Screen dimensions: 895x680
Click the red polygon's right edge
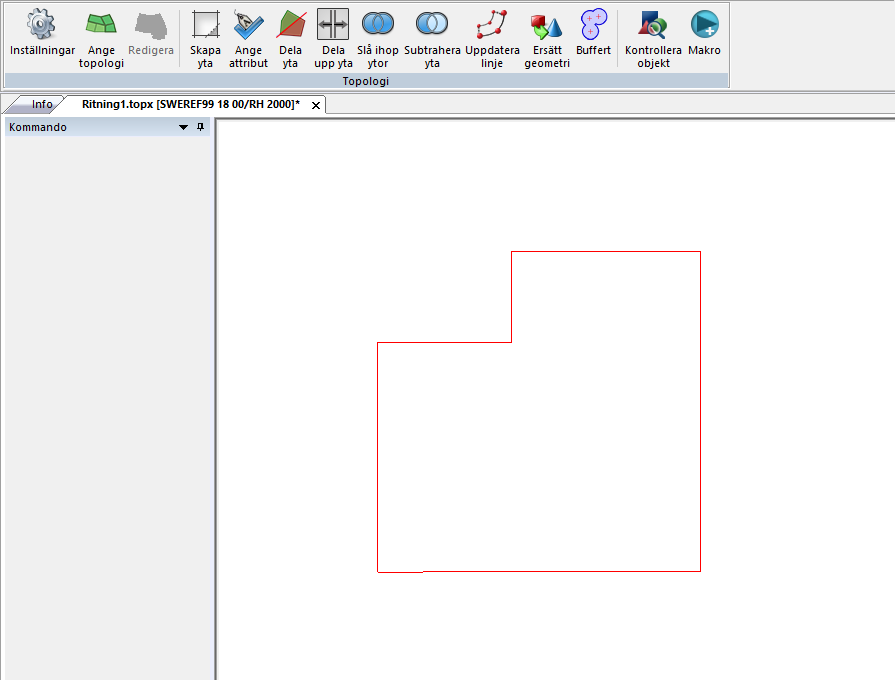(x=700, y=410)
